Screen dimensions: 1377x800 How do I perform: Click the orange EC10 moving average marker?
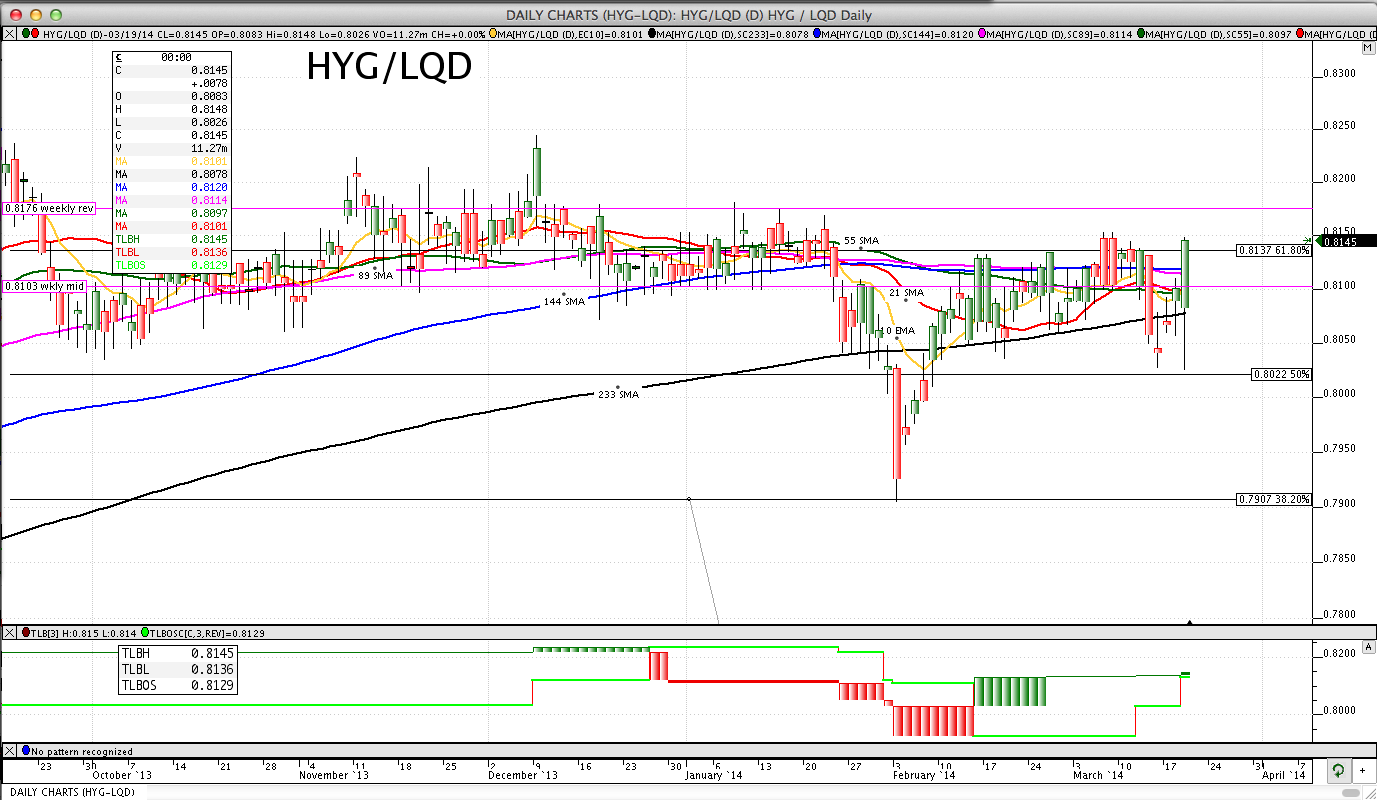494,34
